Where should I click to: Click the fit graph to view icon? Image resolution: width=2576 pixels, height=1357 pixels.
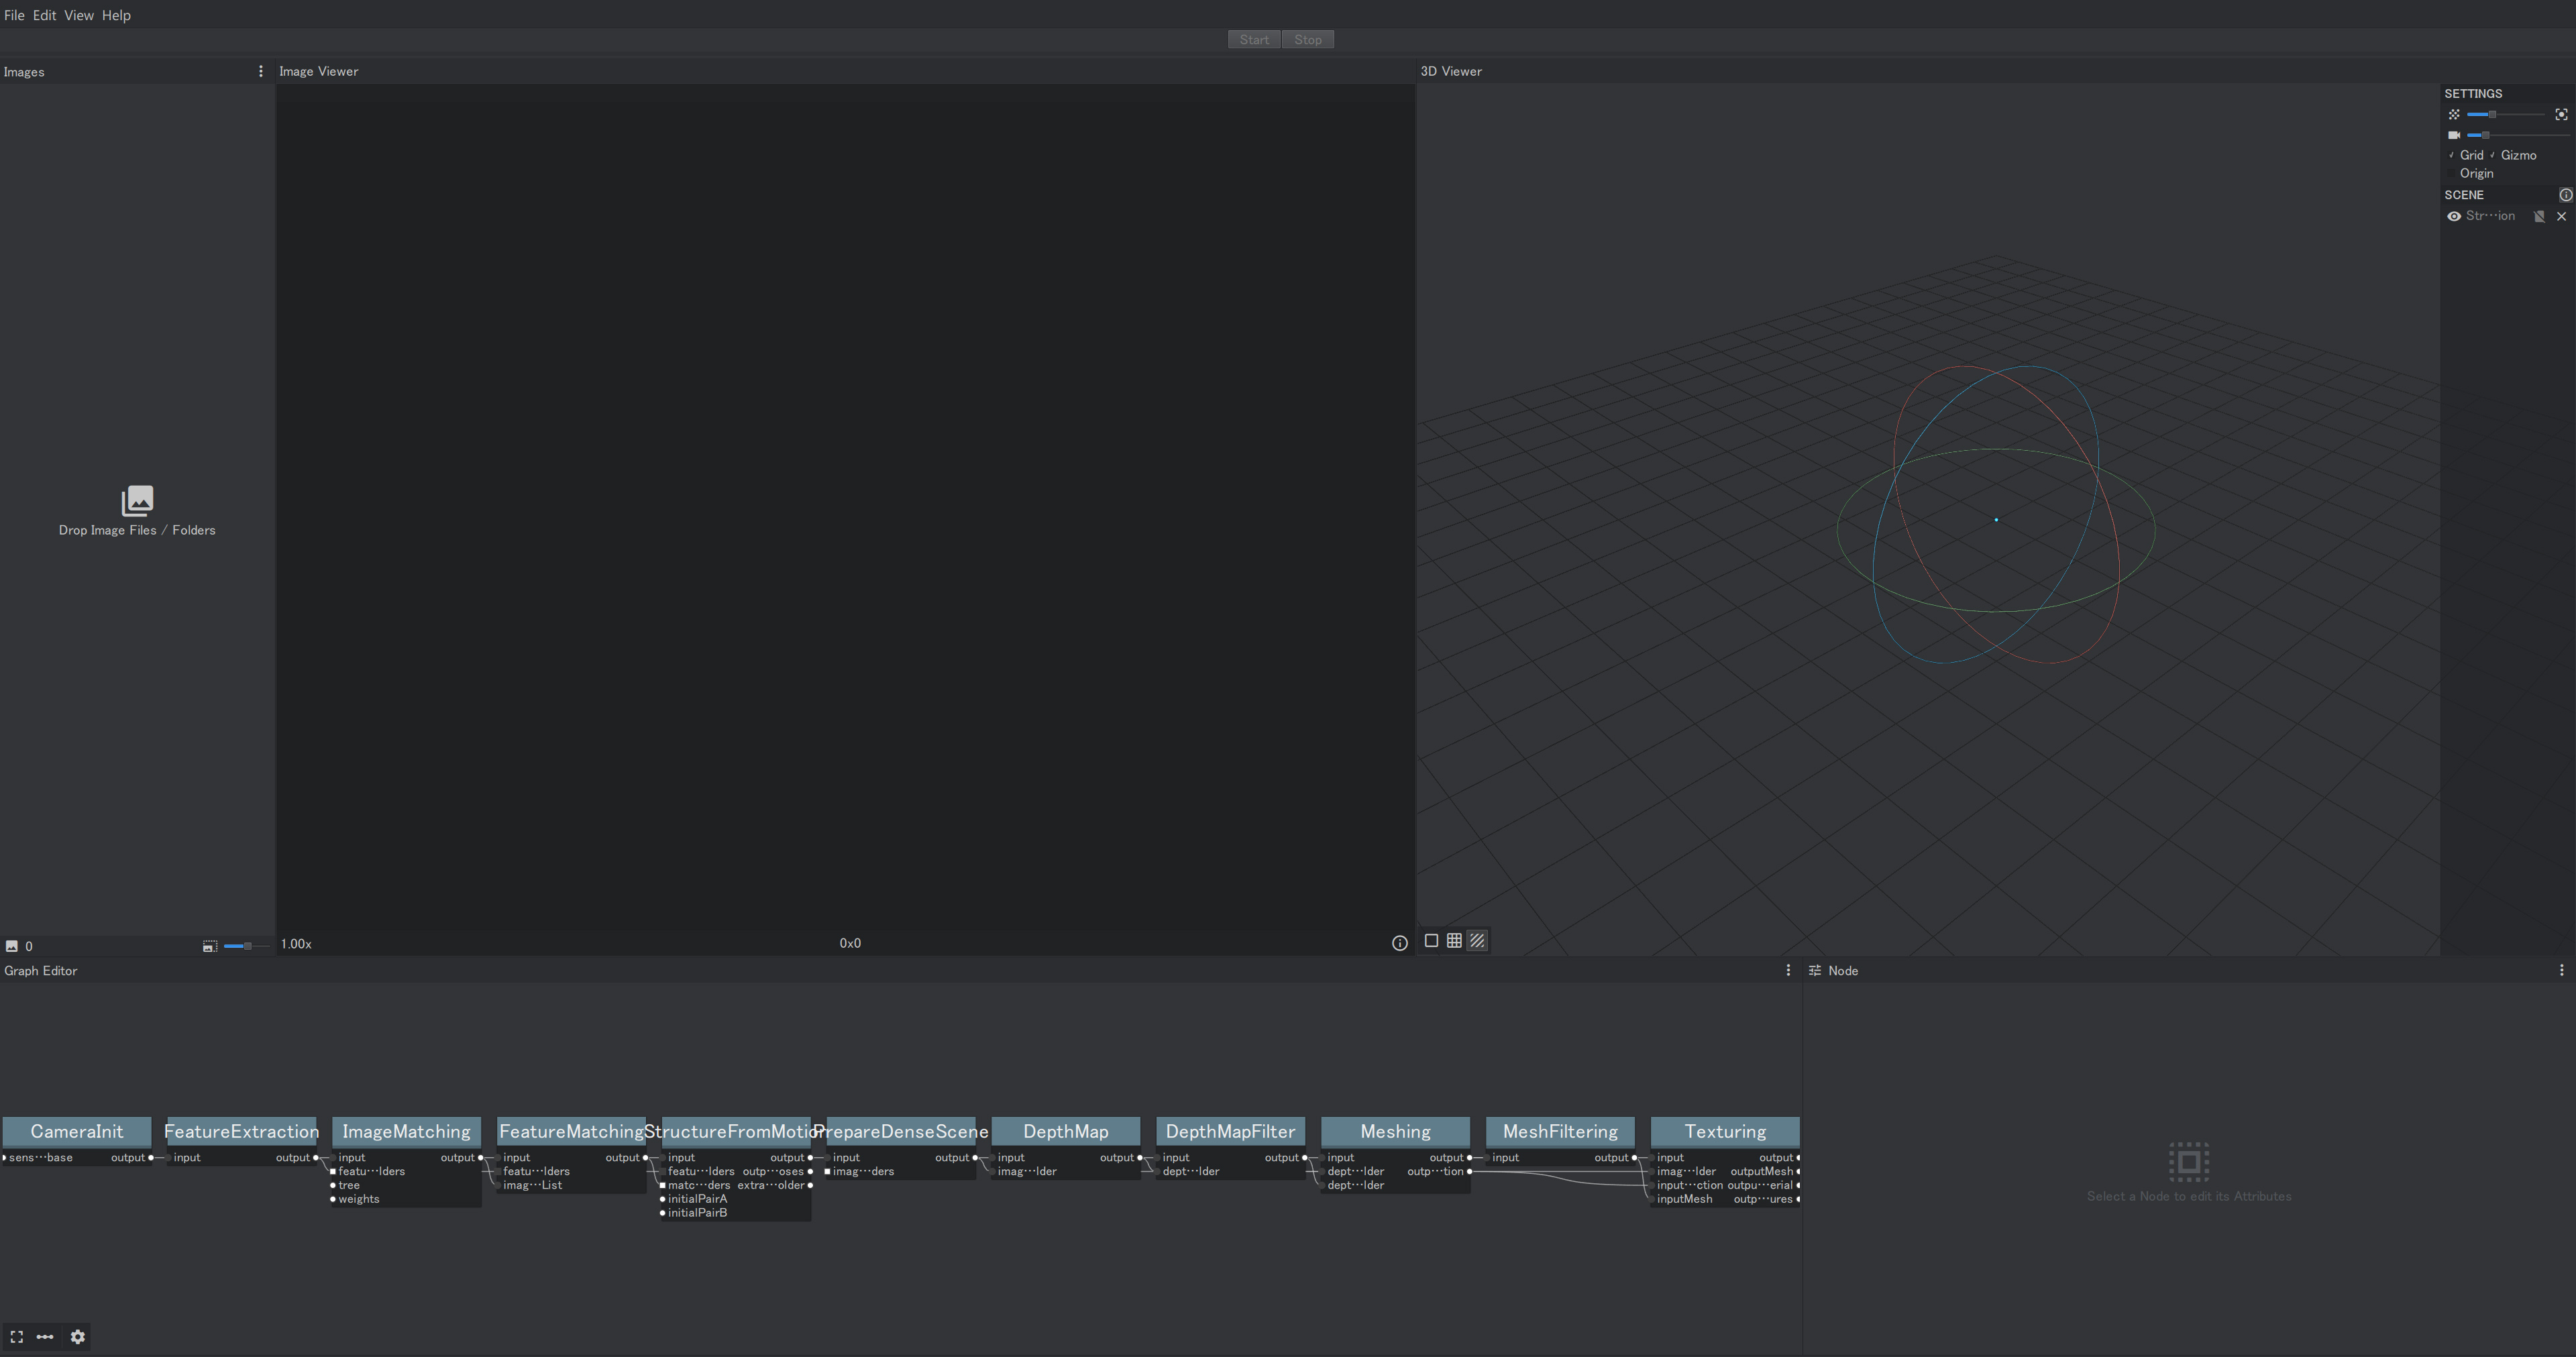(x=17, y=1337)
